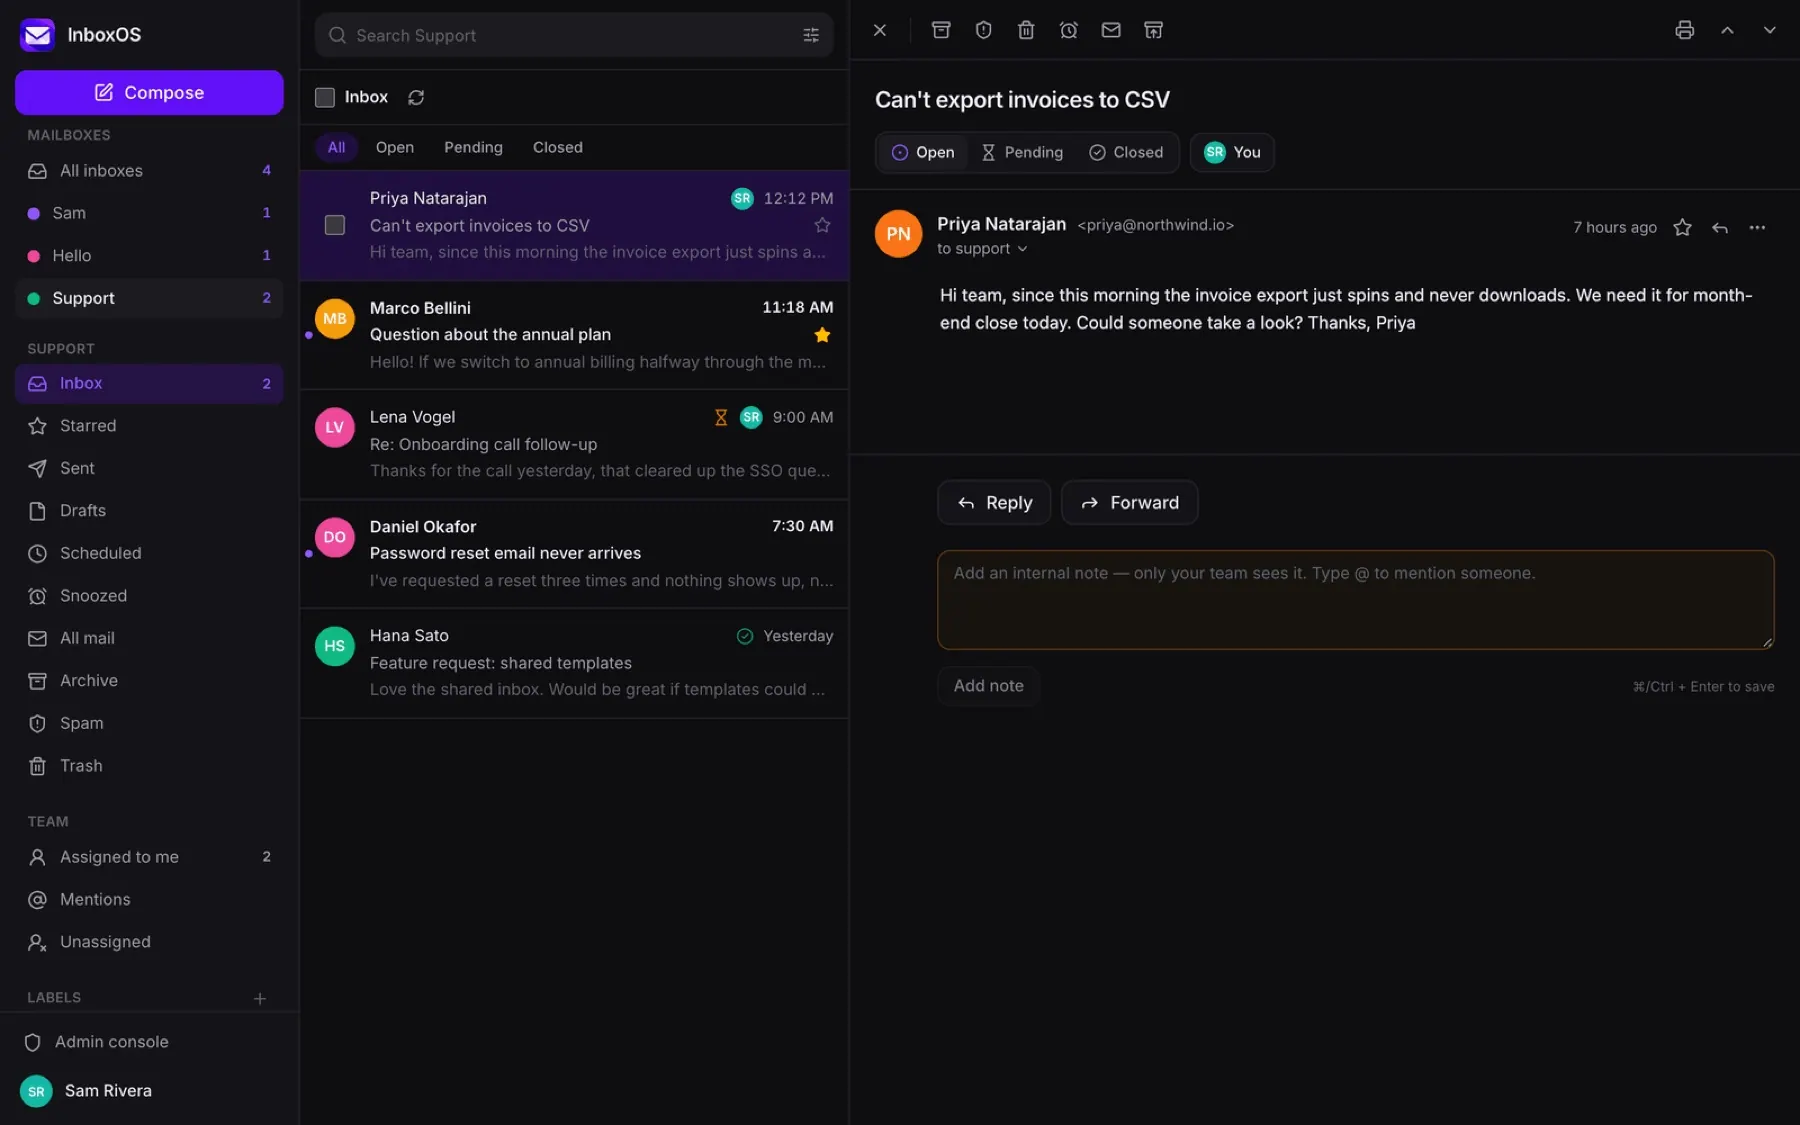Click the Forward button
The height and width of the screenshot is (1125, 1800).
1129,503
